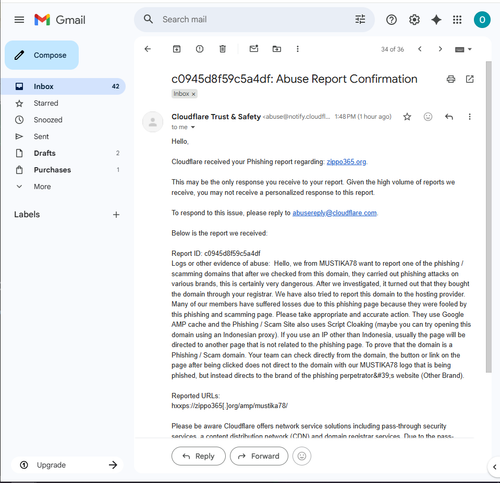Screen dimensions: 500x483
Task: Click the Forward button below the email
Action: tap(259, 456)
